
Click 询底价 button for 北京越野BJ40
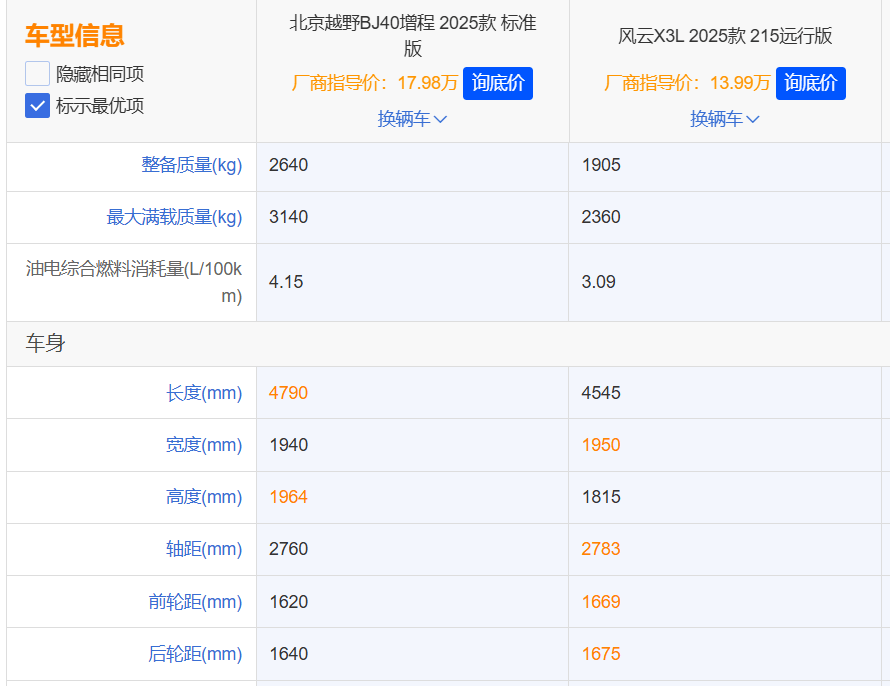point(497,83)
